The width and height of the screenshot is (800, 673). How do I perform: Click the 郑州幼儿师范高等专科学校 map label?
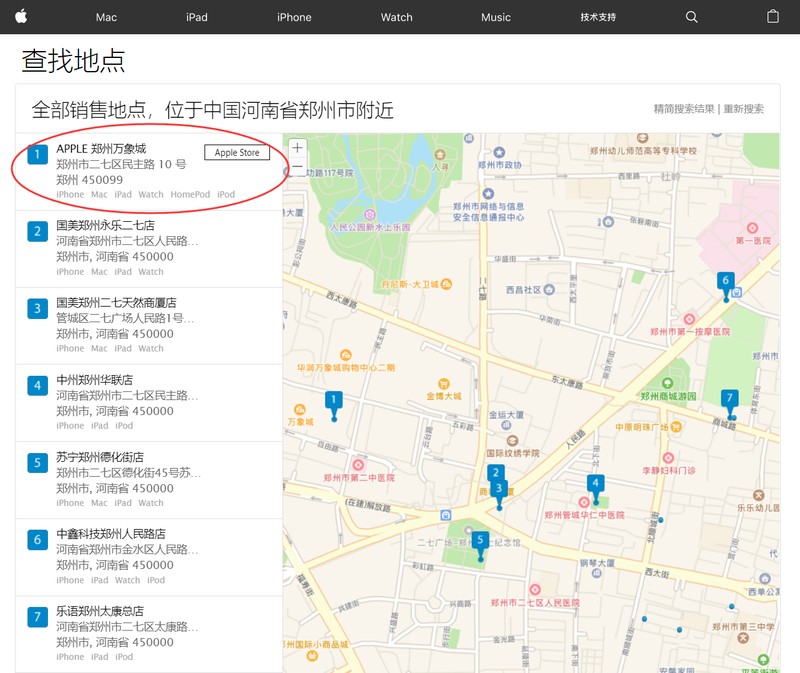click(x=643, y=151)
